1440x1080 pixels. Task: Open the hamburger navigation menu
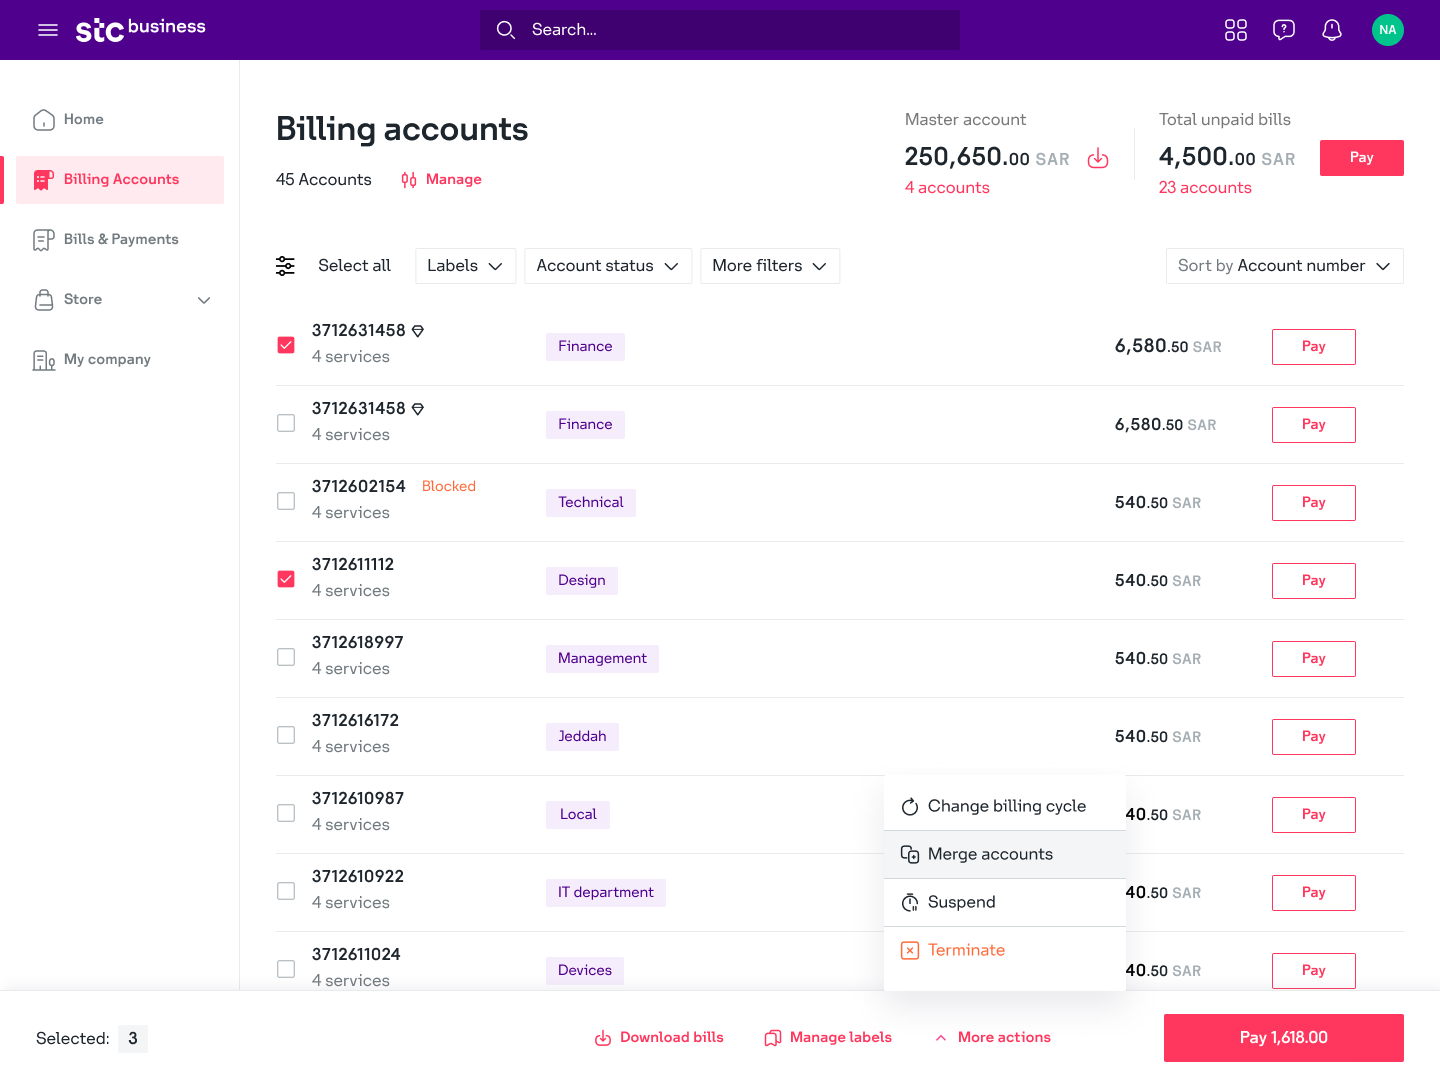pyautogui.click(x=48, y=30)
